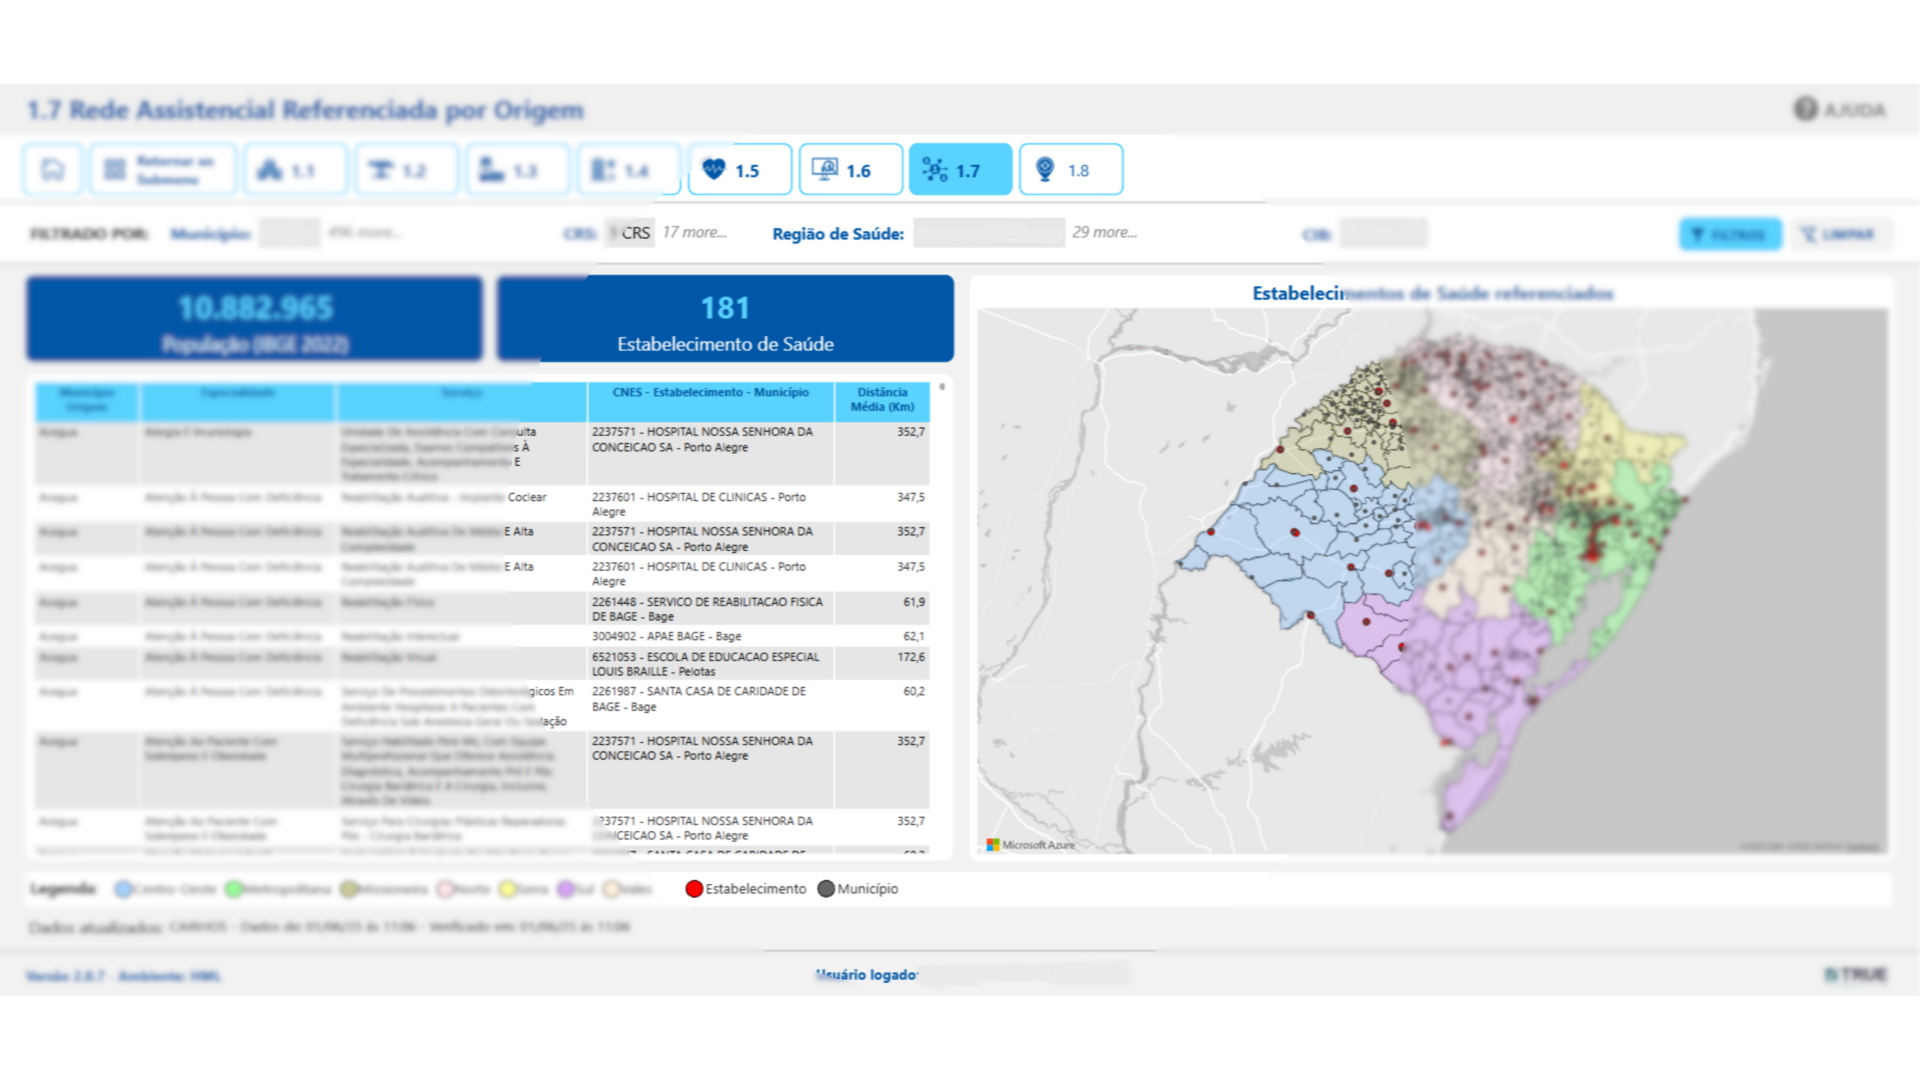Viewport: 1920px width, 1079px height.
Task: Click the AJUDA help icon
Action: pyautogui.click(x=1805, y=109)
